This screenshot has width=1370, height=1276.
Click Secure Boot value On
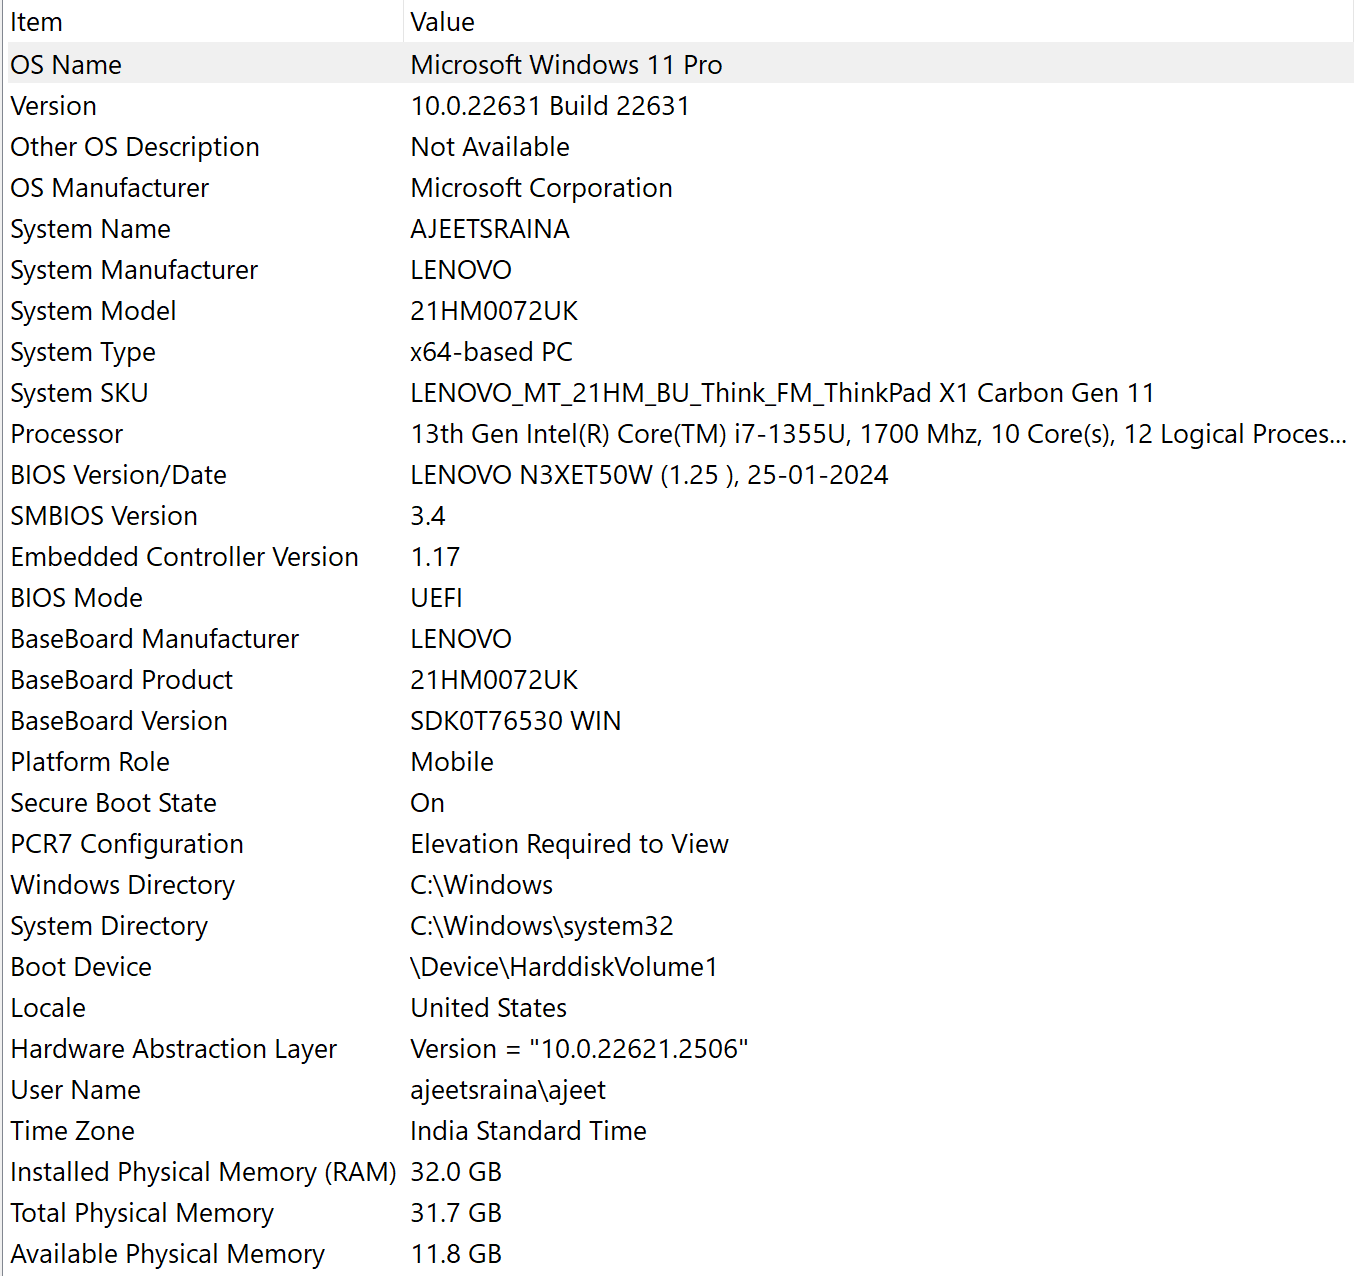[x=428, y=803]
